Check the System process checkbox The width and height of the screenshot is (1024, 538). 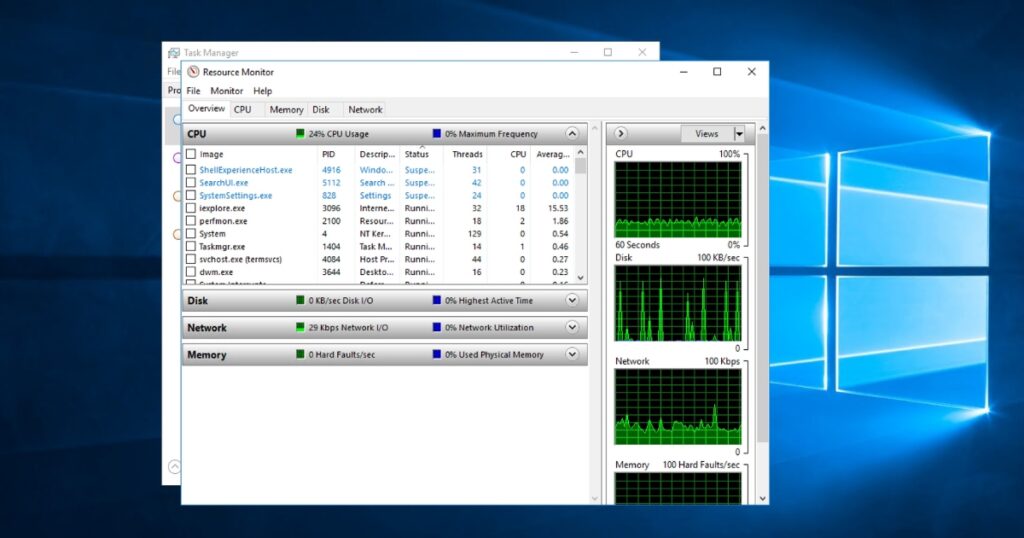[x=191, y=234]
